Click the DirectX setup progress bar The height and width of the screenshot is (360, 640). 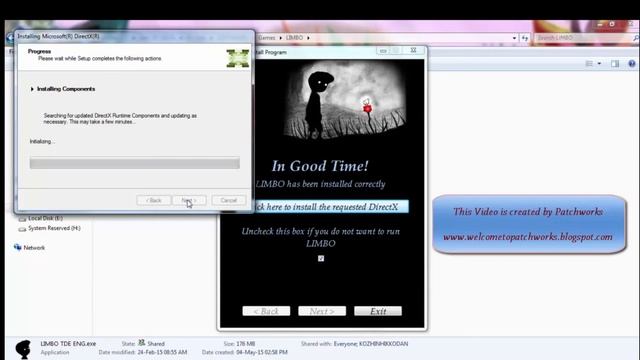135,163
